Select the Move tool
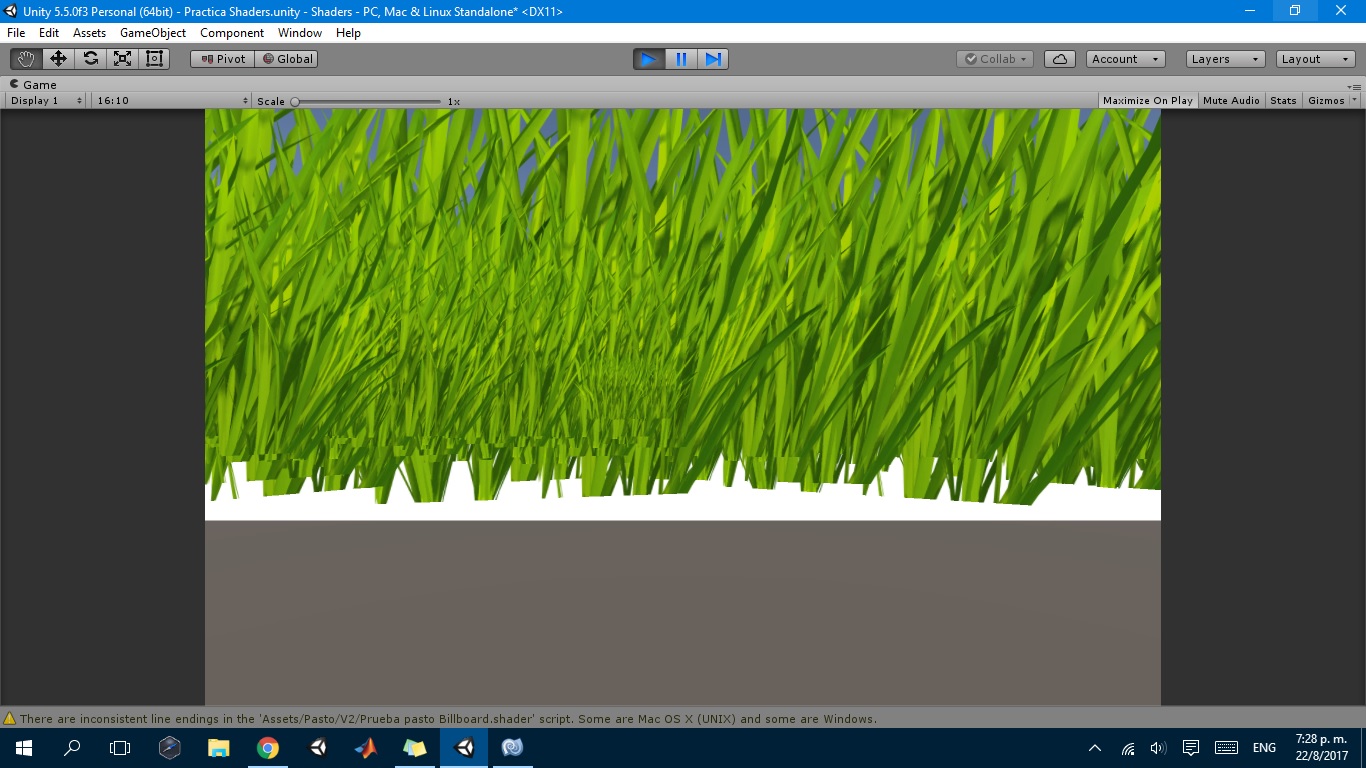This screenshot has height=768, width=1366. pyautogui.click(x=58, y=59)
